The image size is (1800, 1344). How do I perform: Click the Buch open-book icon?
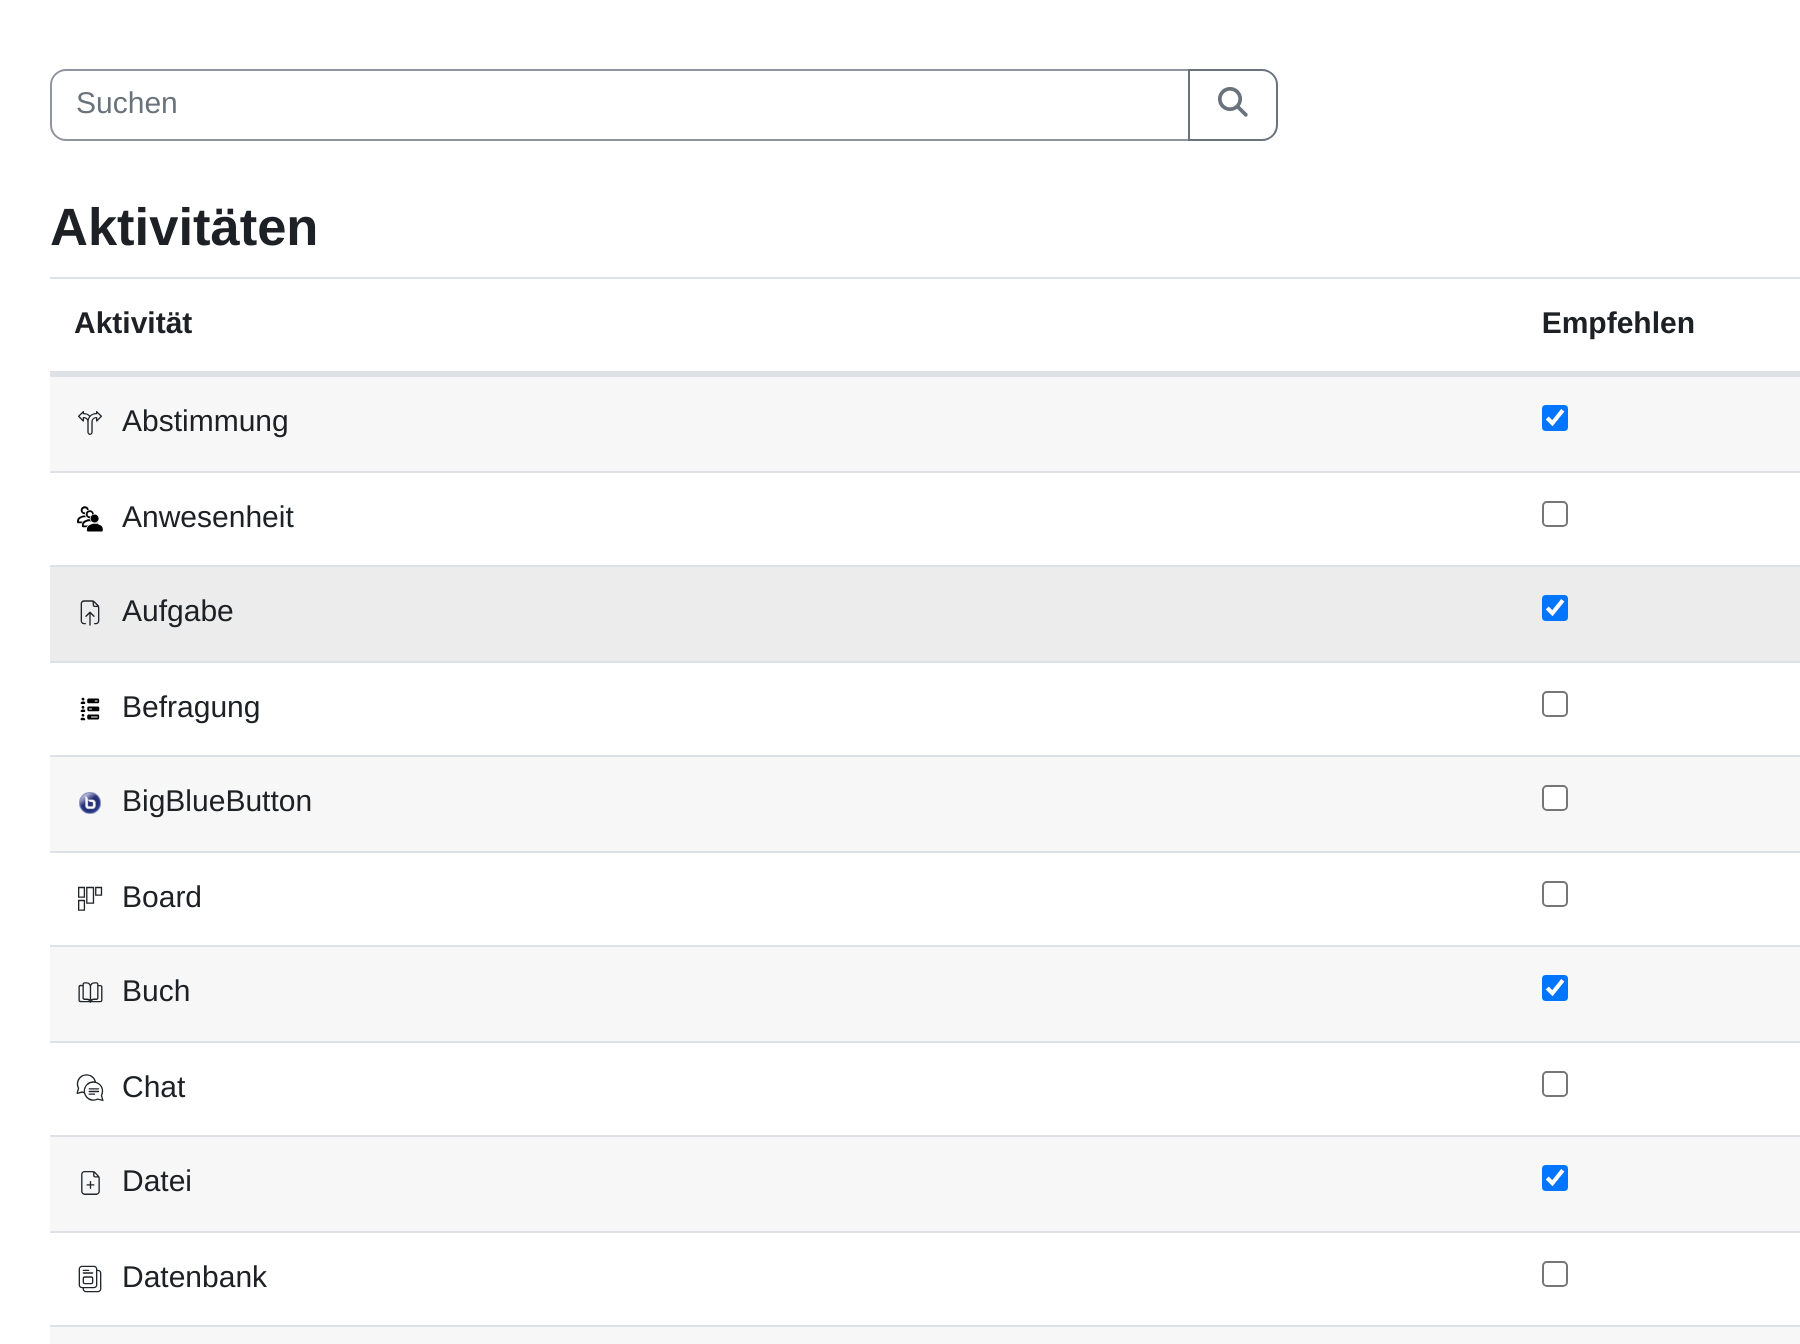(90, 992)
